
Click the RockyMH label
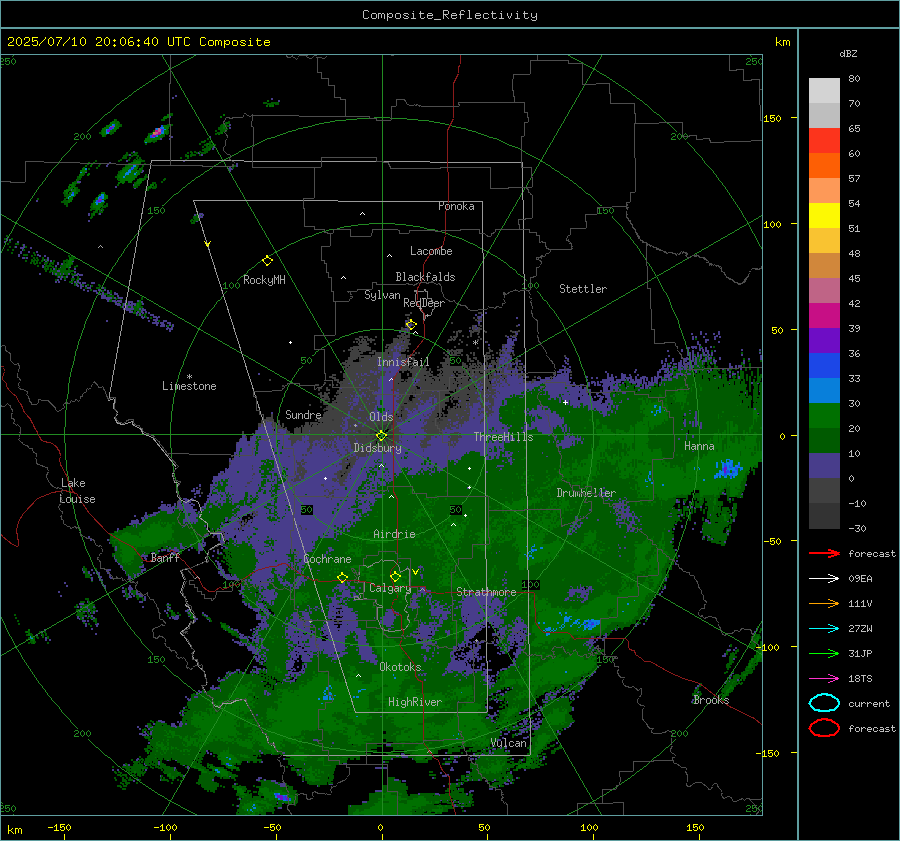[264, 280]
